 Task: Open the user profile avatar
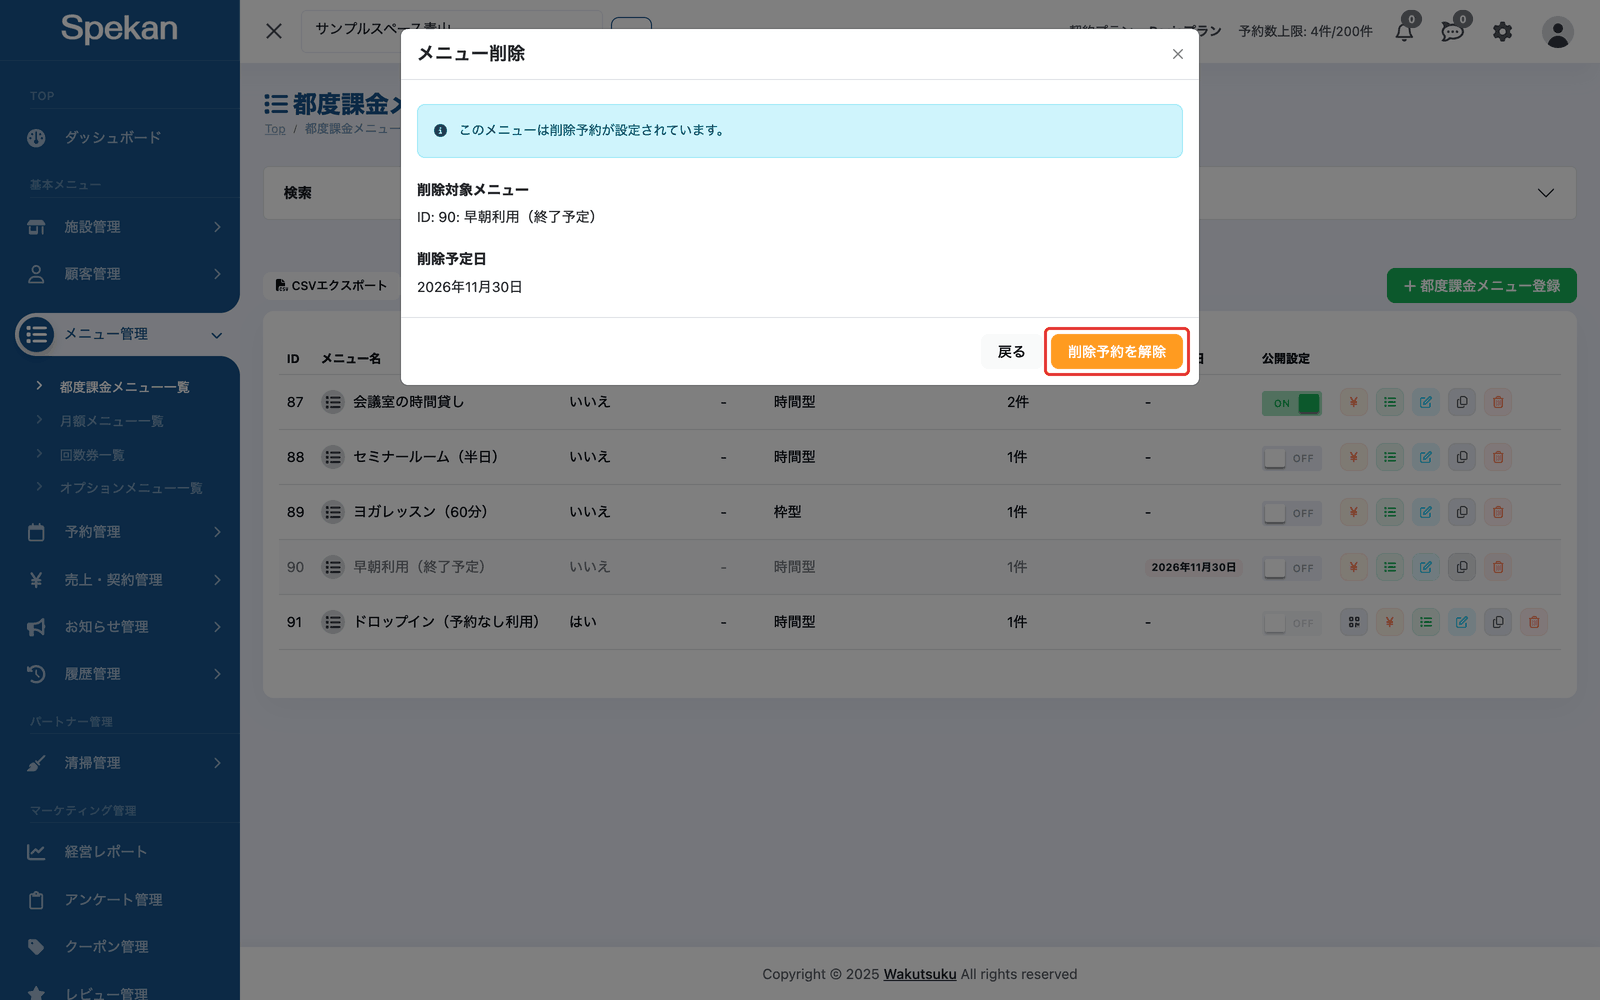(x=1557, y=32)
